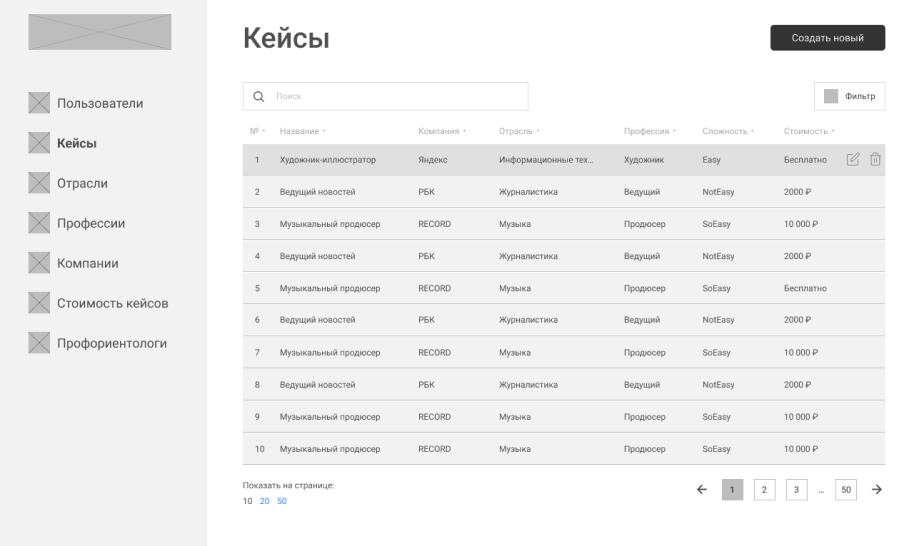Jump to page 50 in pagination

[846, 488]
